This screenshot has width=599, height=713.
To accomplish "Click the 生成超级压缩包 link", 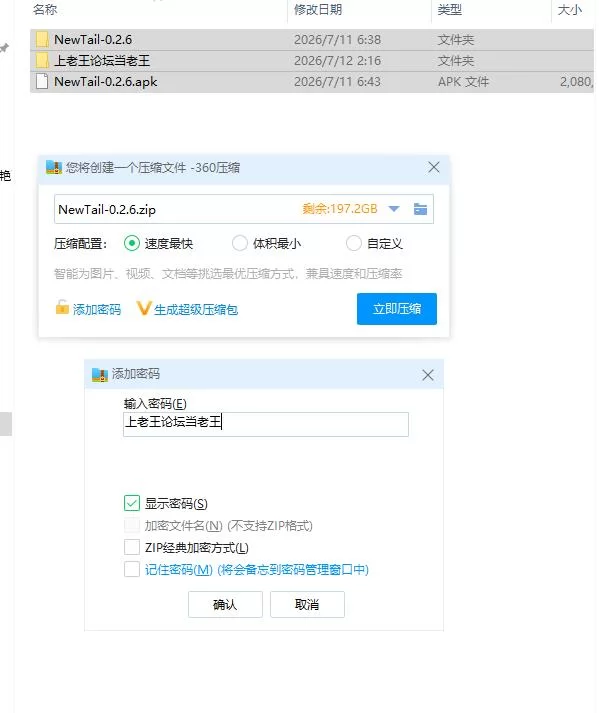I will (x=196, y=310).
